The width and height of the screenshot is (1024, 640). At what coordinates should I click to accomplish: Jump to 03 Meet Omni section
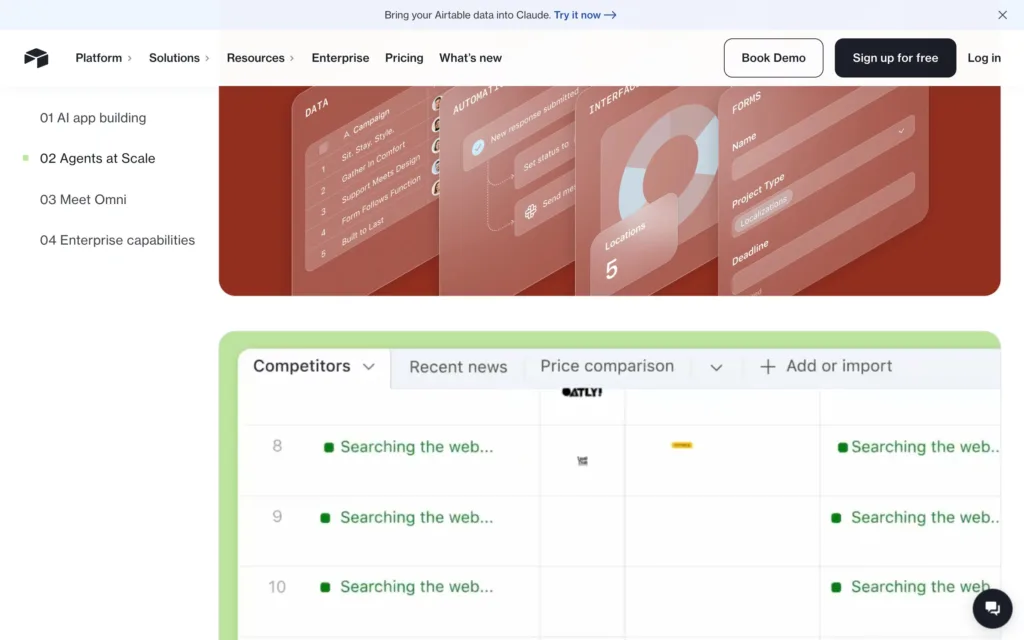[x=83, y=200]
